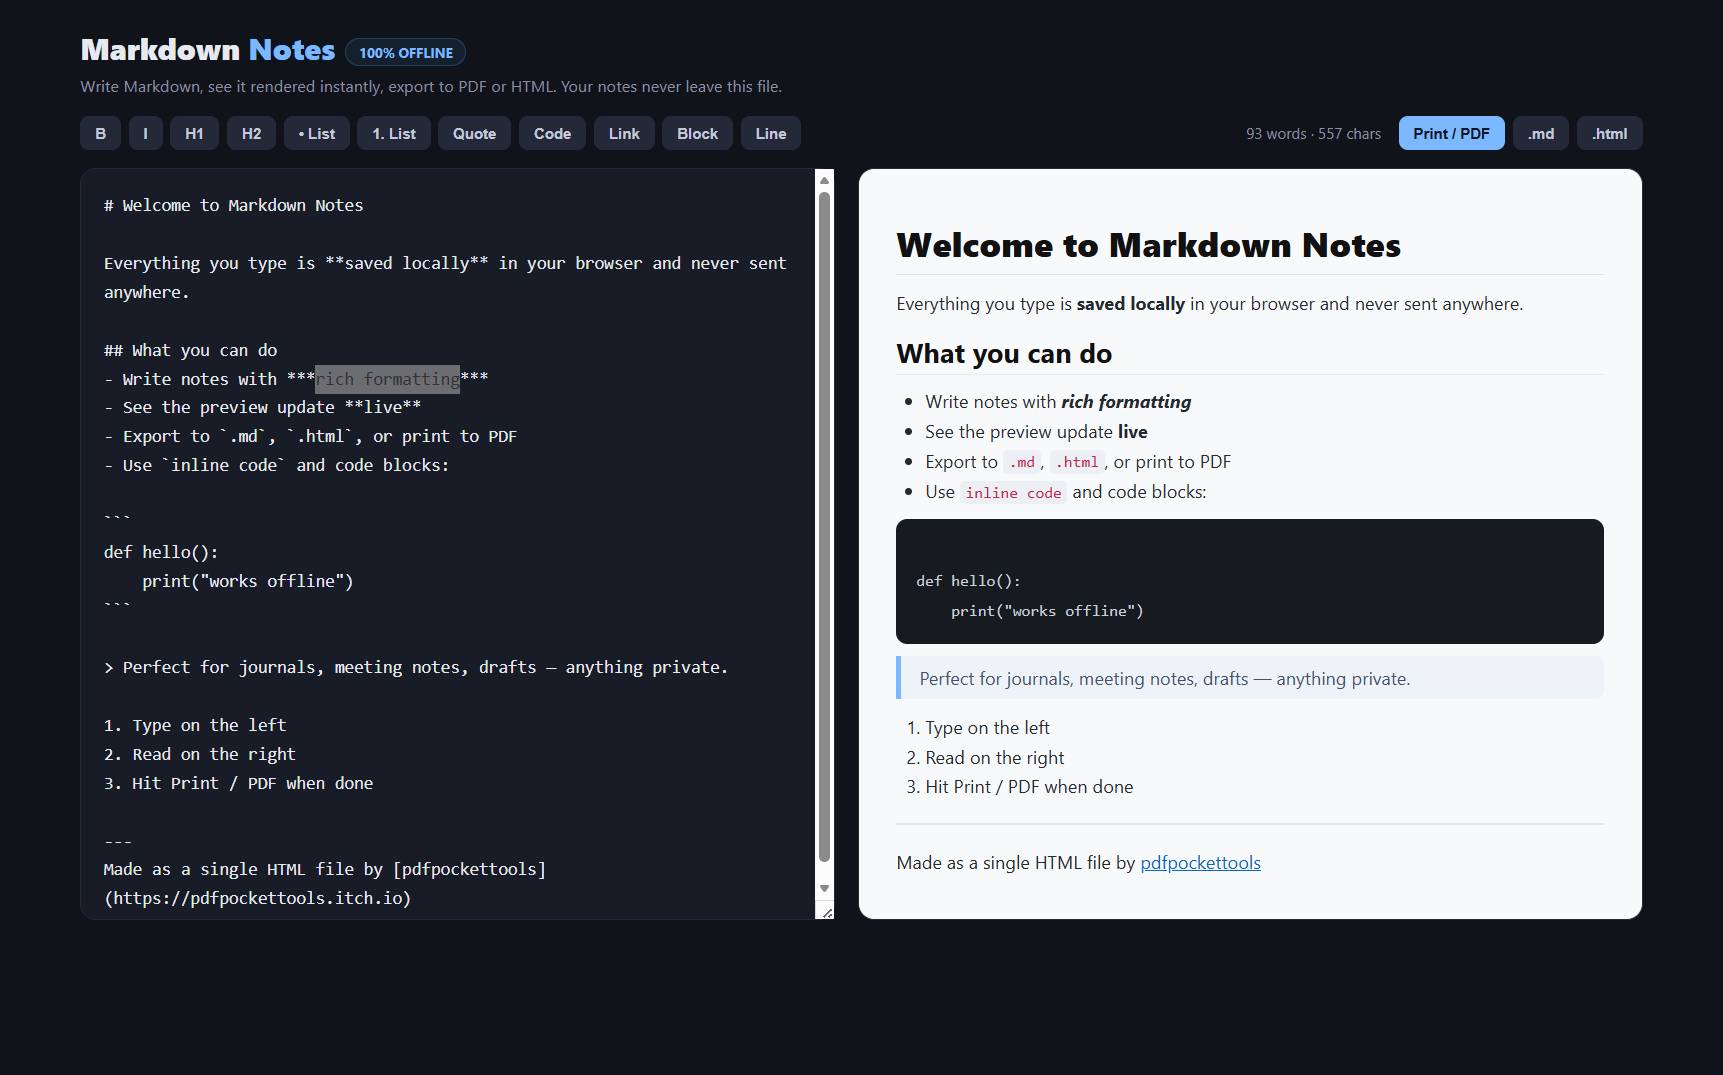Click 'Read on the right' in preview list
Viewport: 1723px width, 1075px height.
[994, 758]
